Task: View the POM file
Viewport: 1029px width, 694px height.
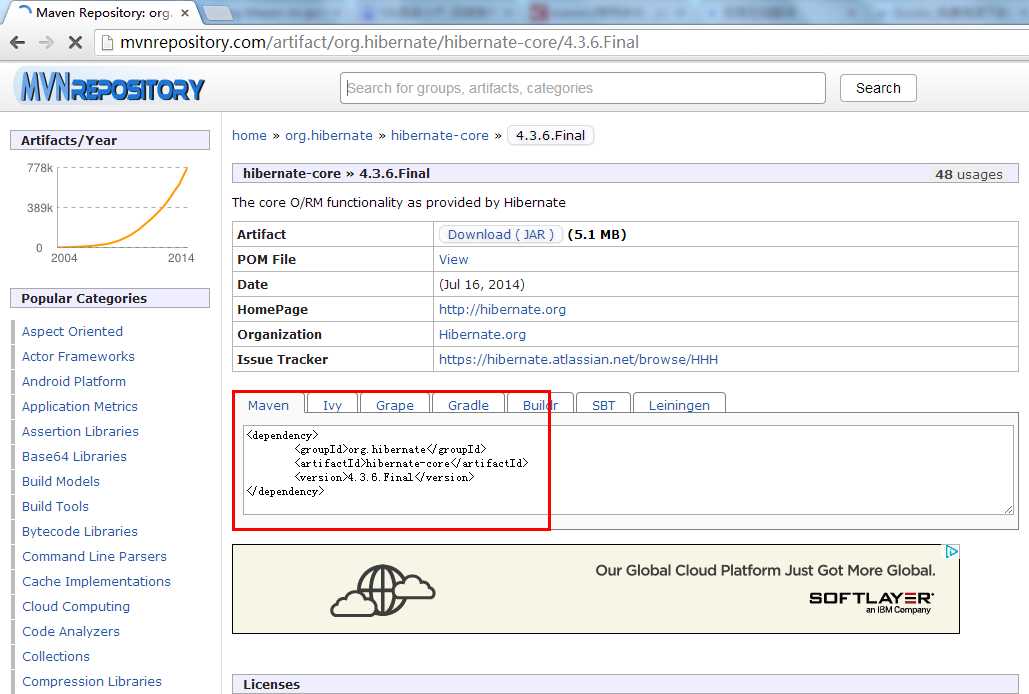Action: click(x=453, y=260)
